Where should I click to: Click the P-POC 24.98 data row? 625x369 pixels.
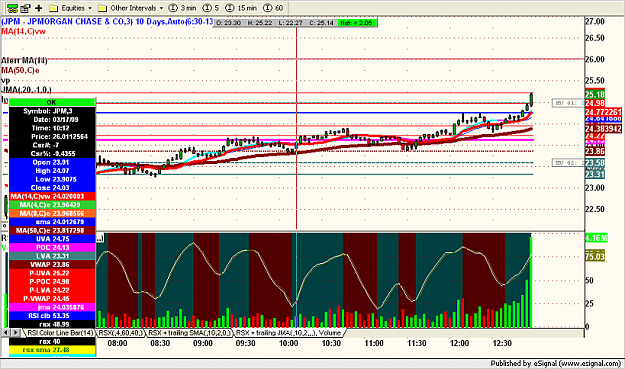click(x=52, y=281)
